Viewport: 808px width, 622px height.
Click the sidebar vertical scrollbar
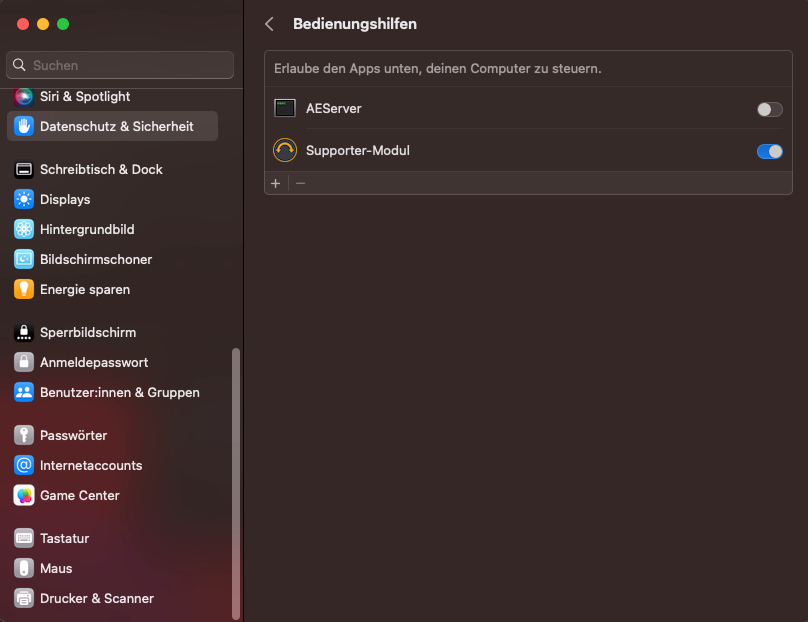click(x=236, y=480)
